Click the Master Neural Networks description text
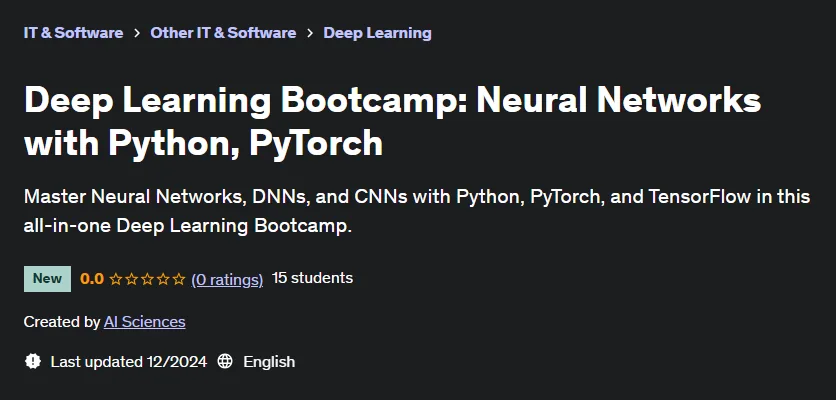This screenshot has width=836, height=400. [417, 211]
